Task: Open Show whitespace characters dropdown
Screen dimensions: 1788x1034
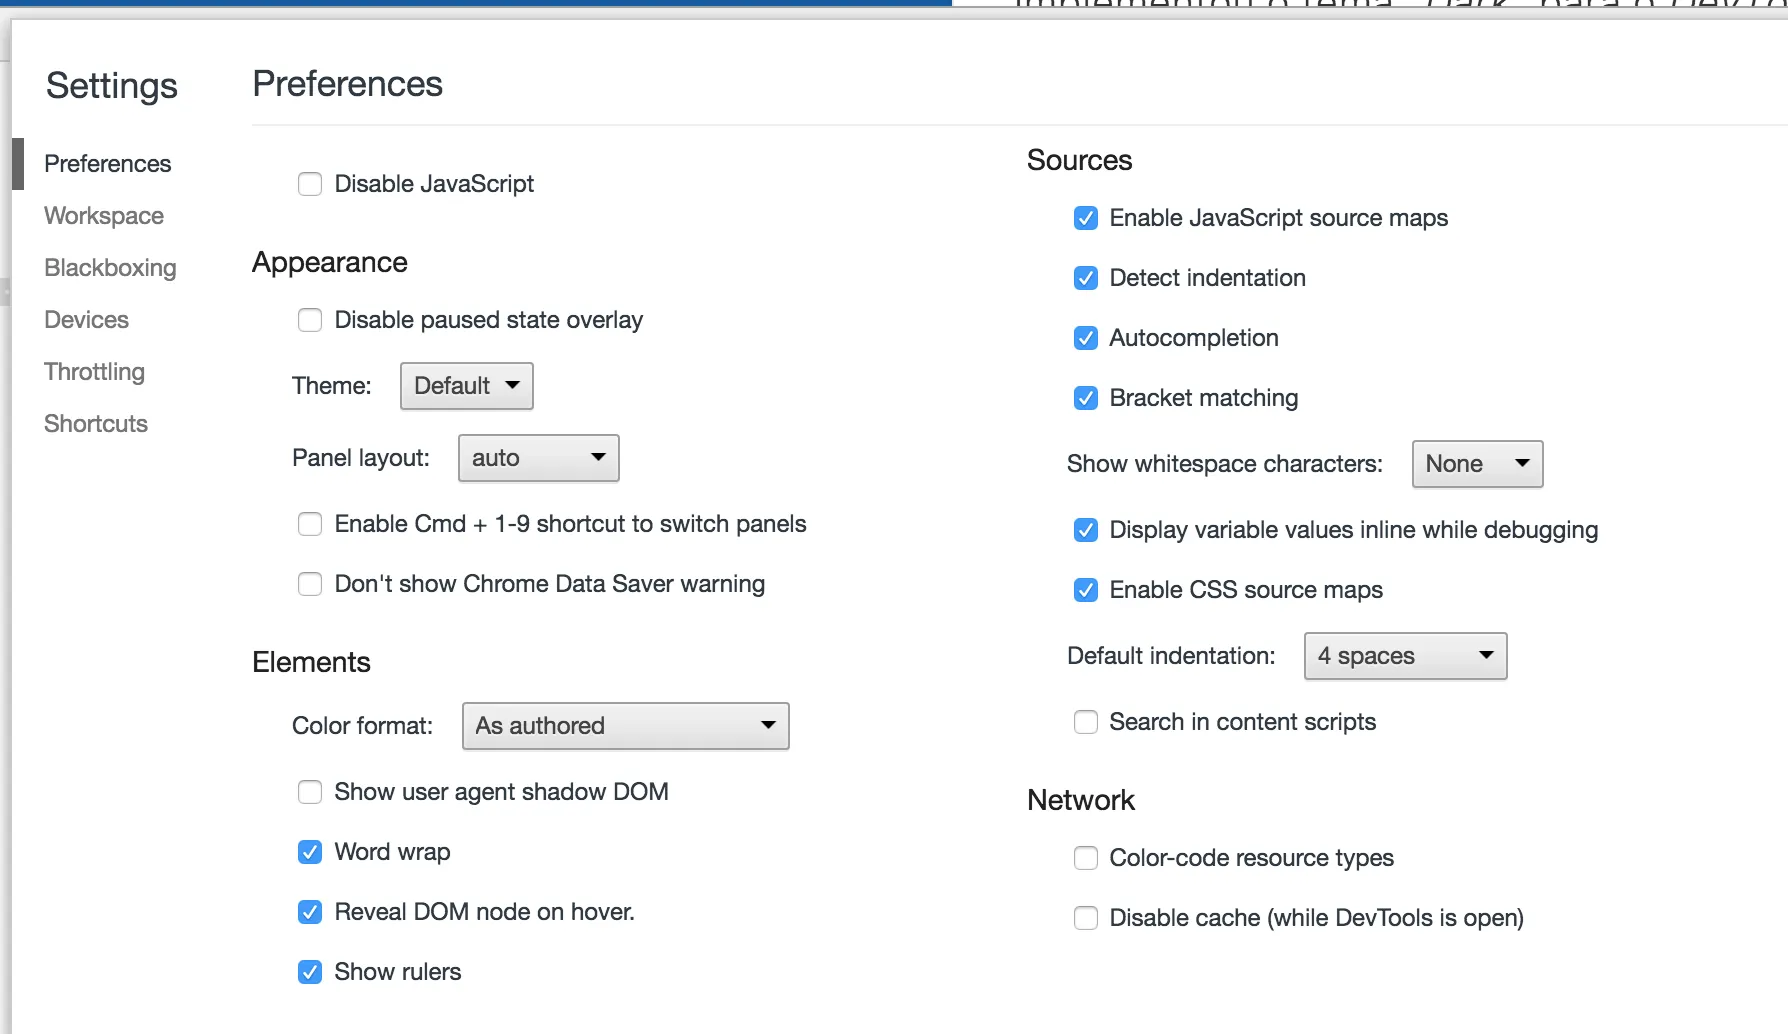Action: (x=1478, y=464)
